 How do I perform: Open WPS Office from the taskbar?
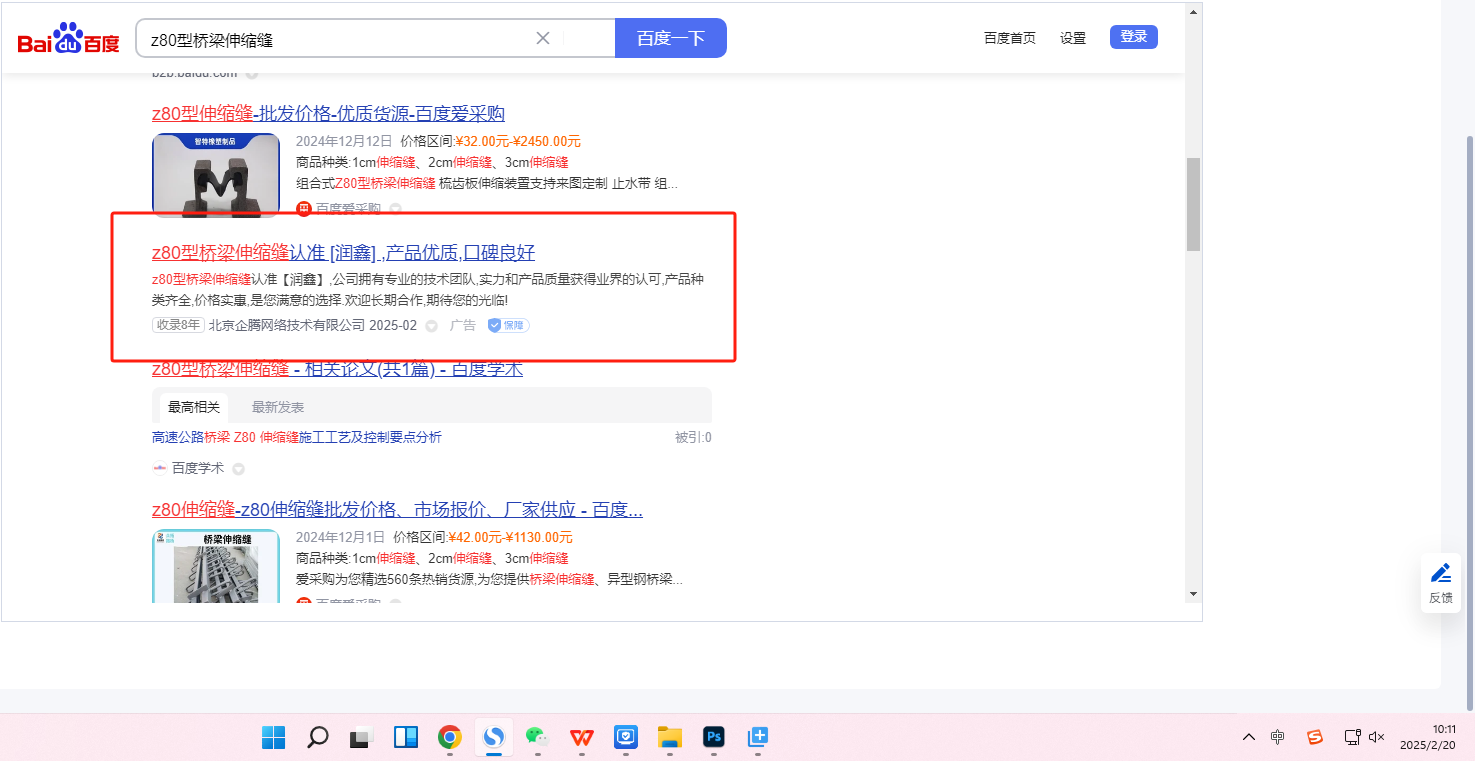pyautogui.click(x=582, y=738)
